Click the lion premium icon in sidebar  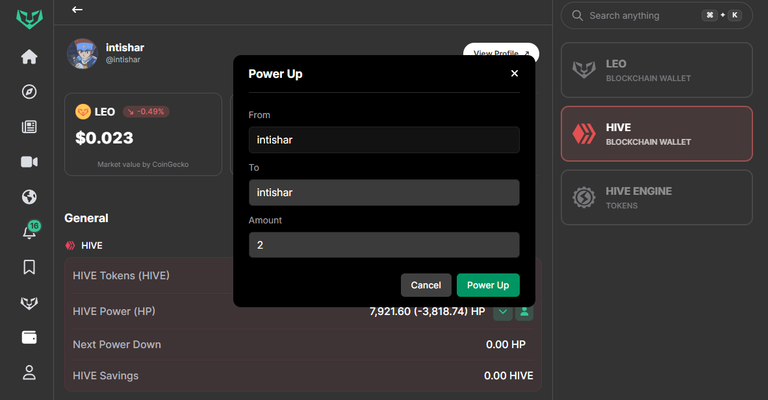[x=29, y=303]
